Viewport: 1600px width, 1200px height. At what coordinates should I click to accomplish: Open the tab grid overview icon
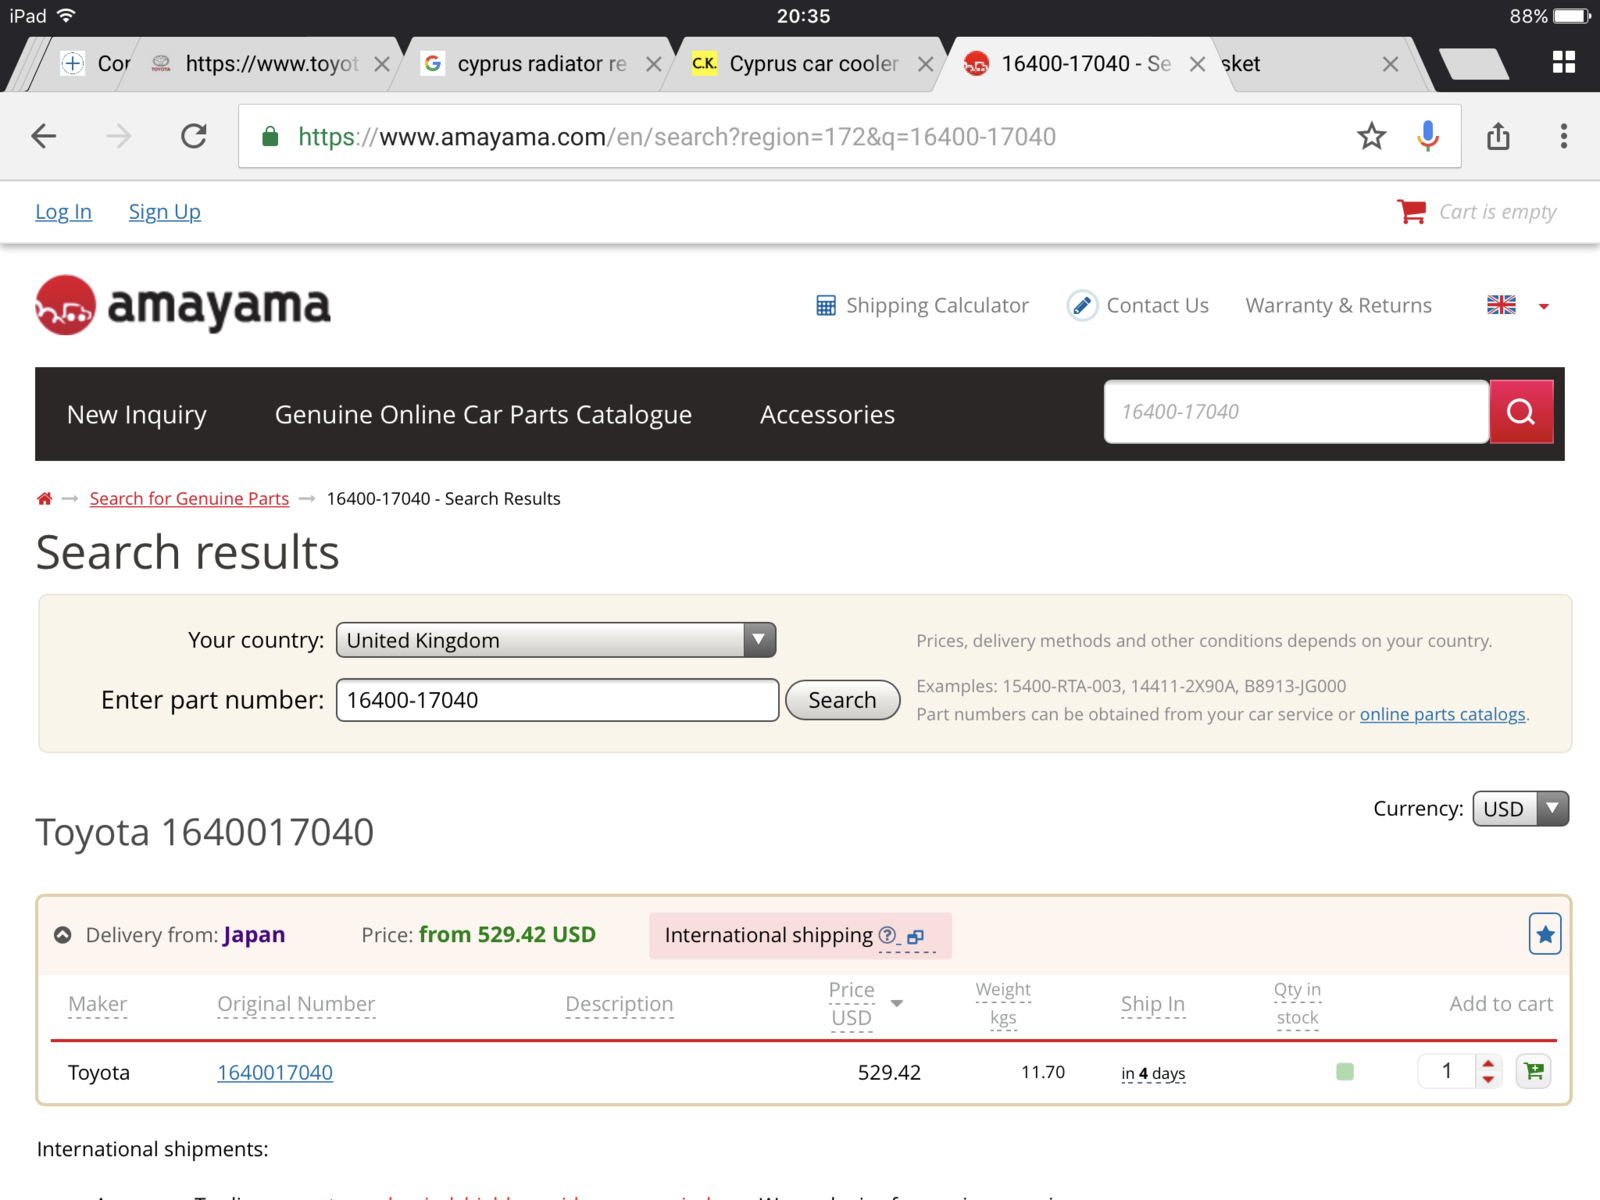(1564, 63)
